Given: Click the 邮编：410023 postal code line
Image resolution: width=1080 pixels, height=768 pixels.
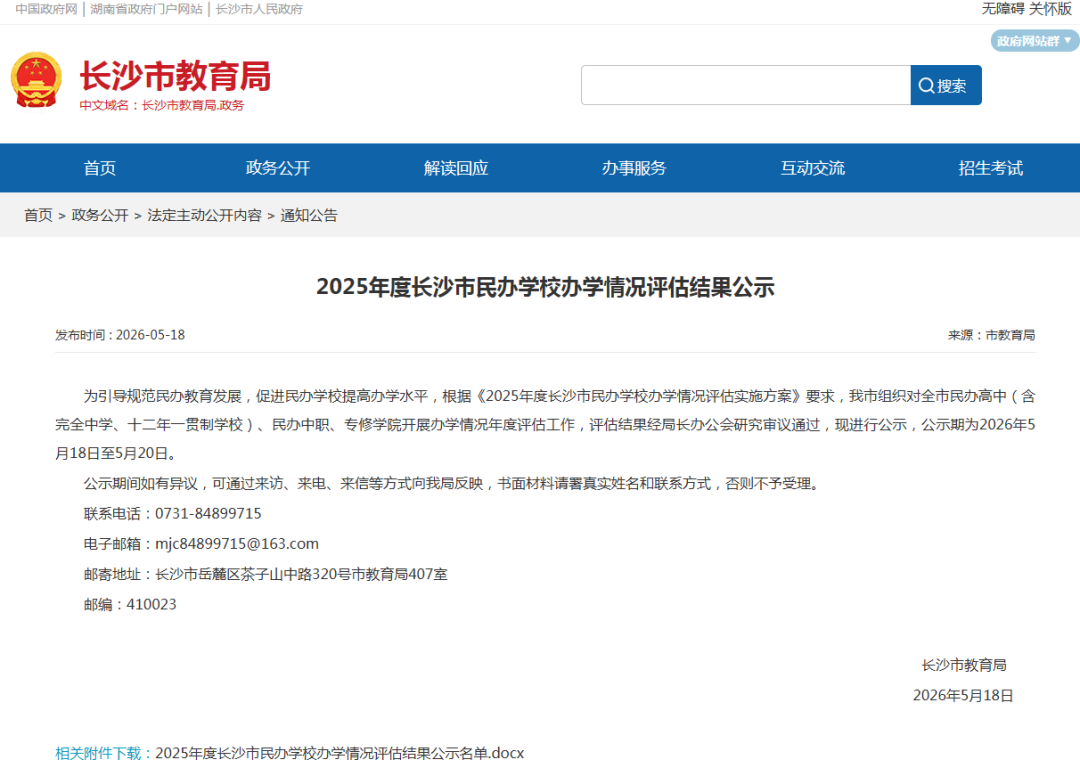Looking at the screenshot, I should 130,605.
